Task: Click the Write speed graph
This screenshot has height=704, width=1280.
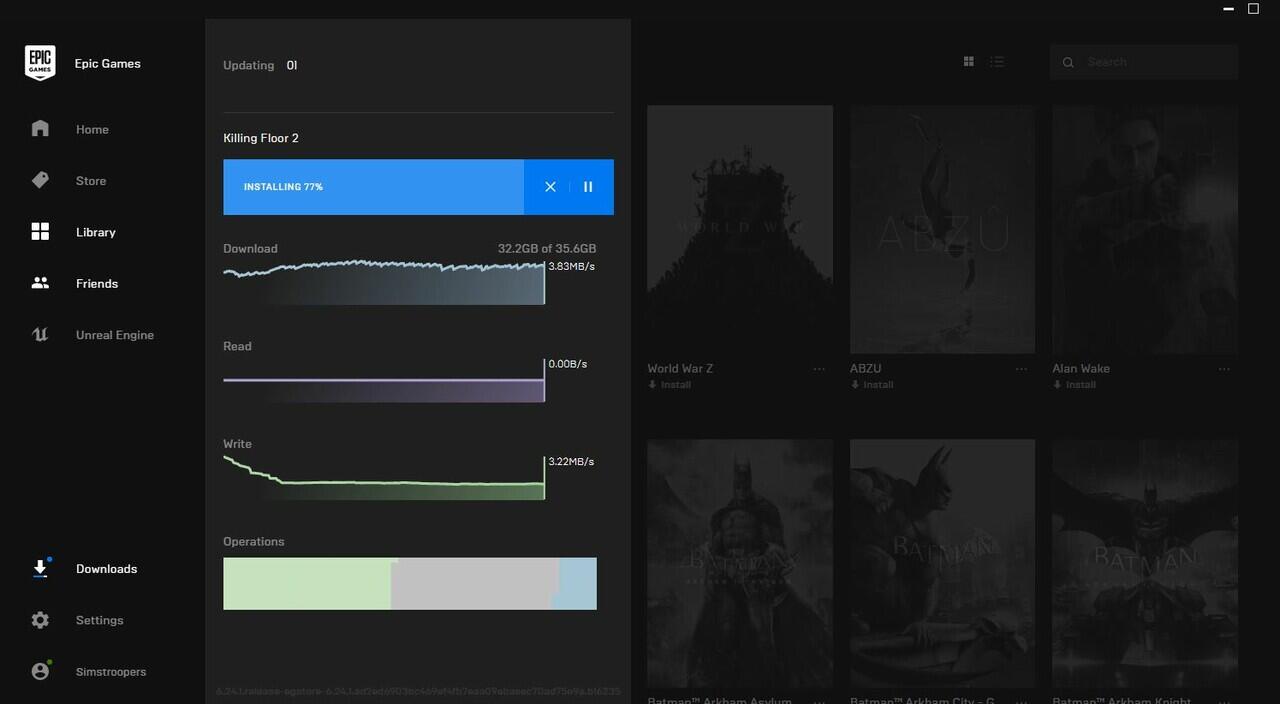Action: tap(384, 477)
